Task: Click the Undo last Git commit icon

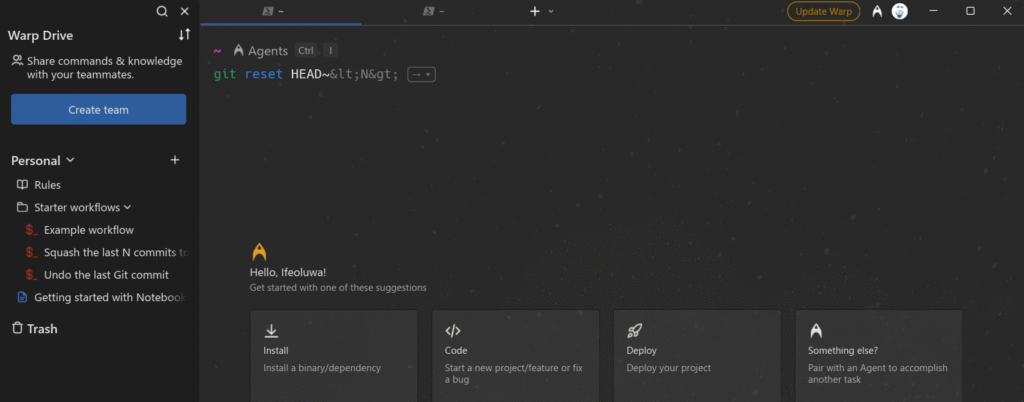Action: 32,275
